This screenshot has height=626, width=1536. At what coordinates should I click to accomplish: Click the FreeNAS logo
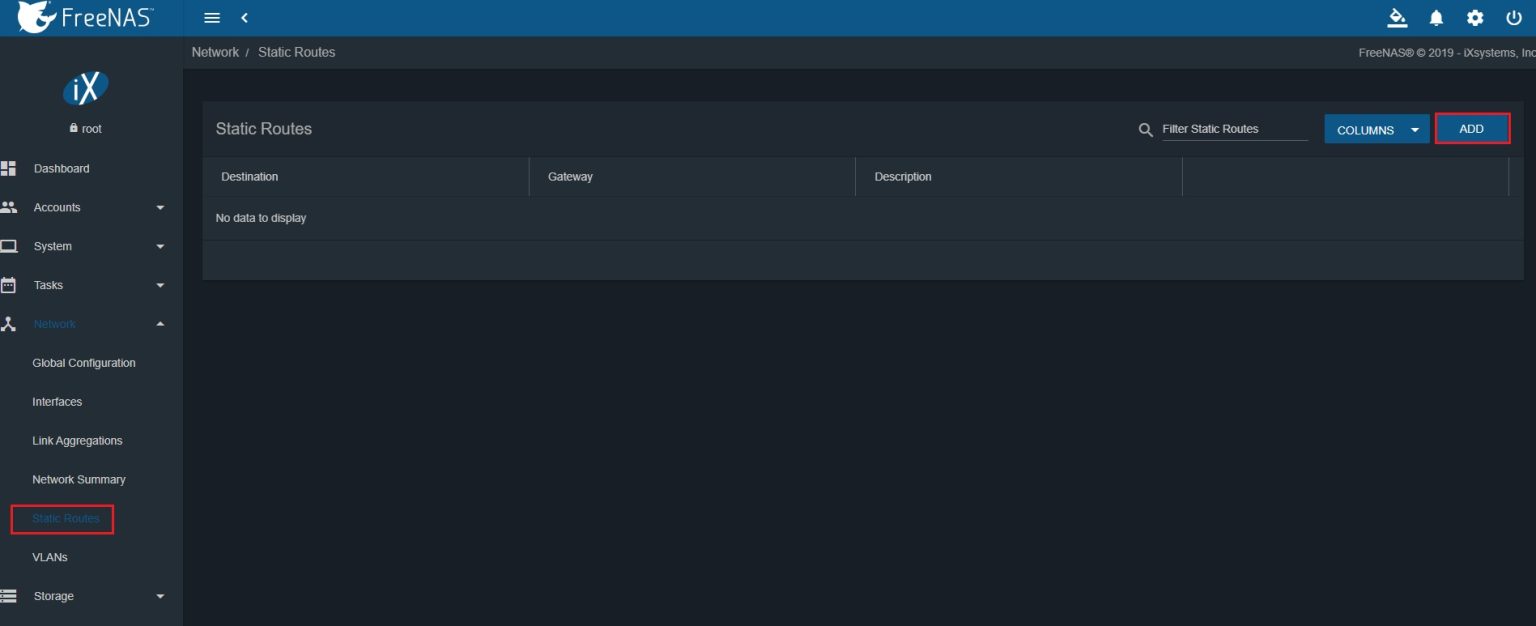pos(84,16)
